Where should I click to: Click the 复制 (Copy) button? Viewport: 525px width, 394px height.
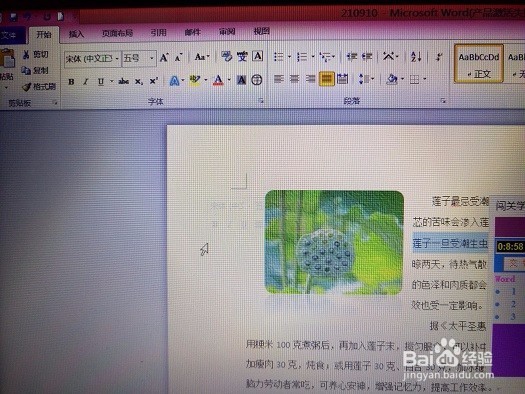35,71
